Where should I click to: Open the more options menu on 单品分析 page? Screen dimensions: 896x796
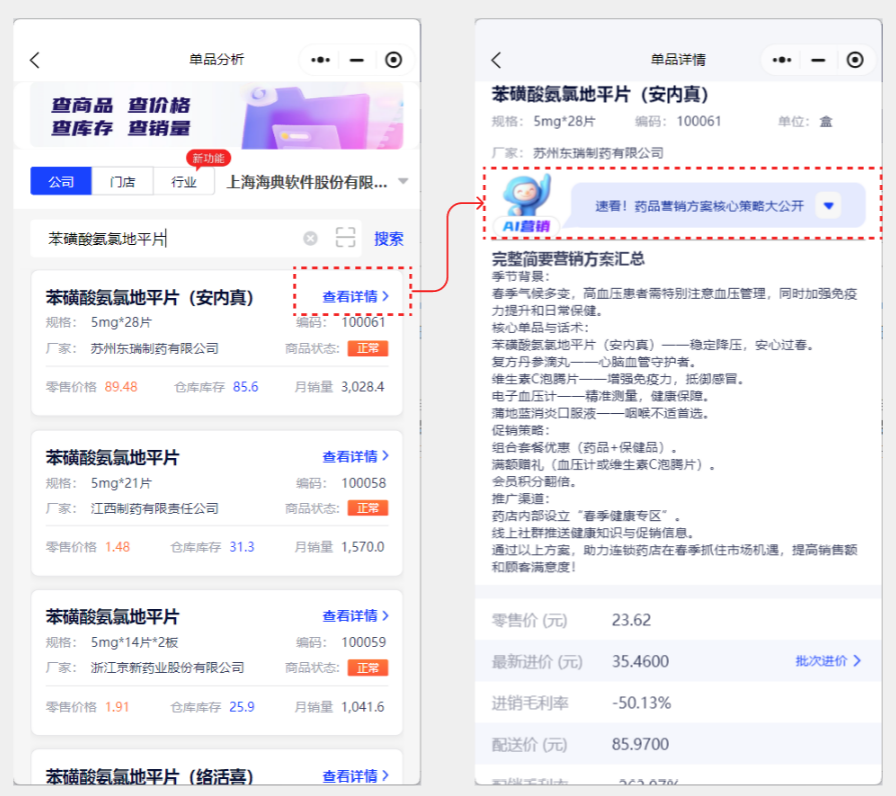coord(320,59)
